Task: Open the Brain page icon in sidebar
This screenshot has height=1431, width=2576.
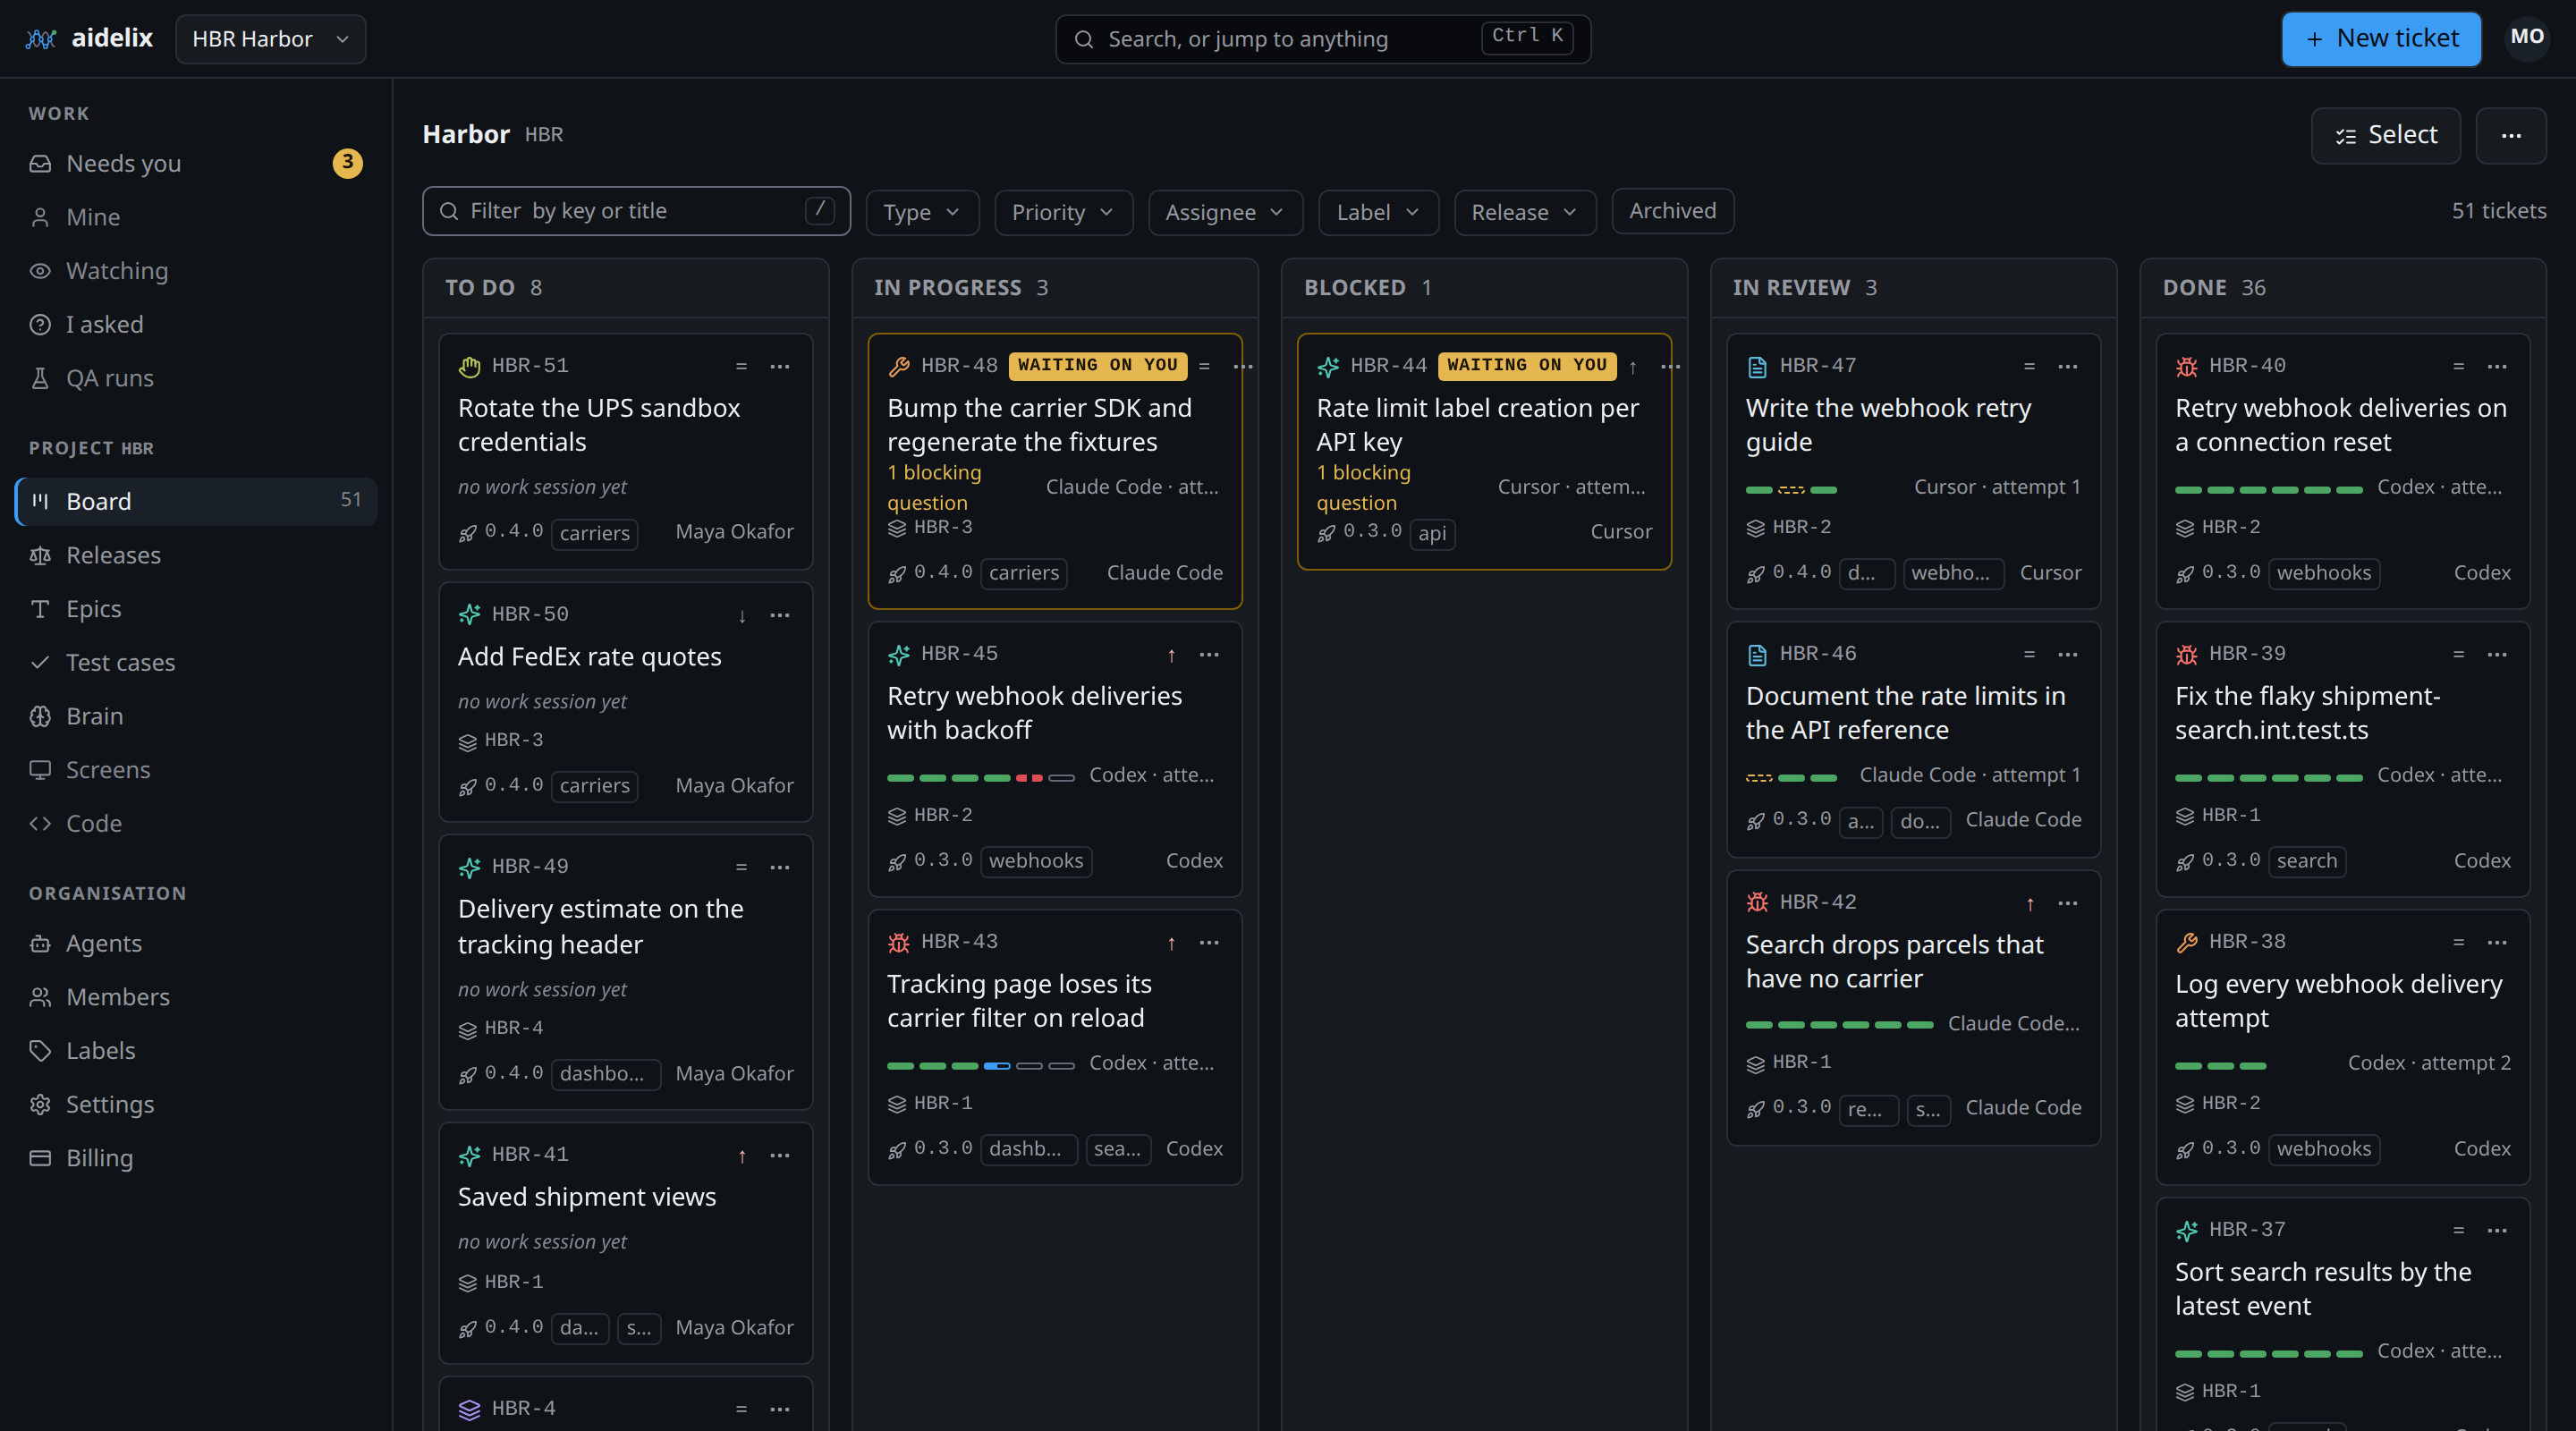Action: click(x=40, y=716)
